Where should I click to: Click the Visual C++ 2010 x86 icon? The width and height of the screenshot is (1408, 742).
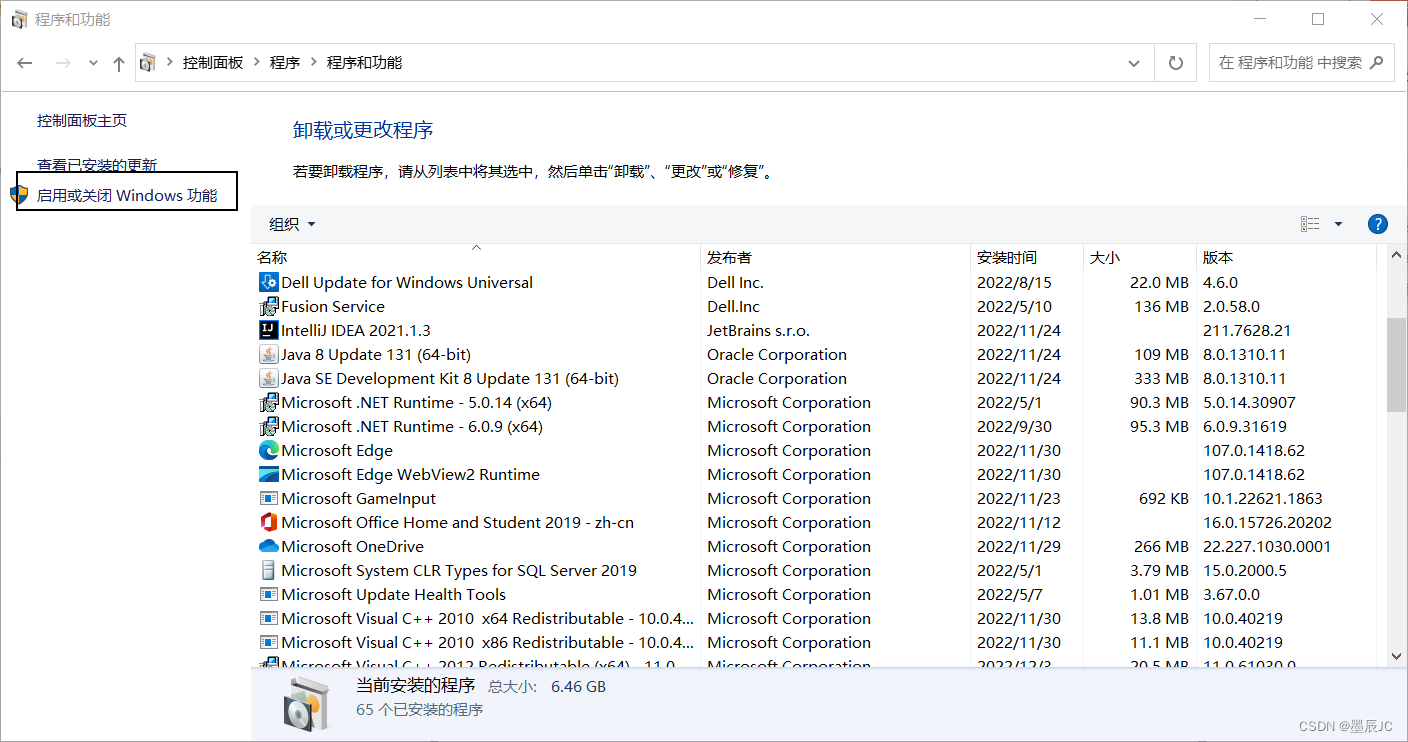tap(268, 642)
